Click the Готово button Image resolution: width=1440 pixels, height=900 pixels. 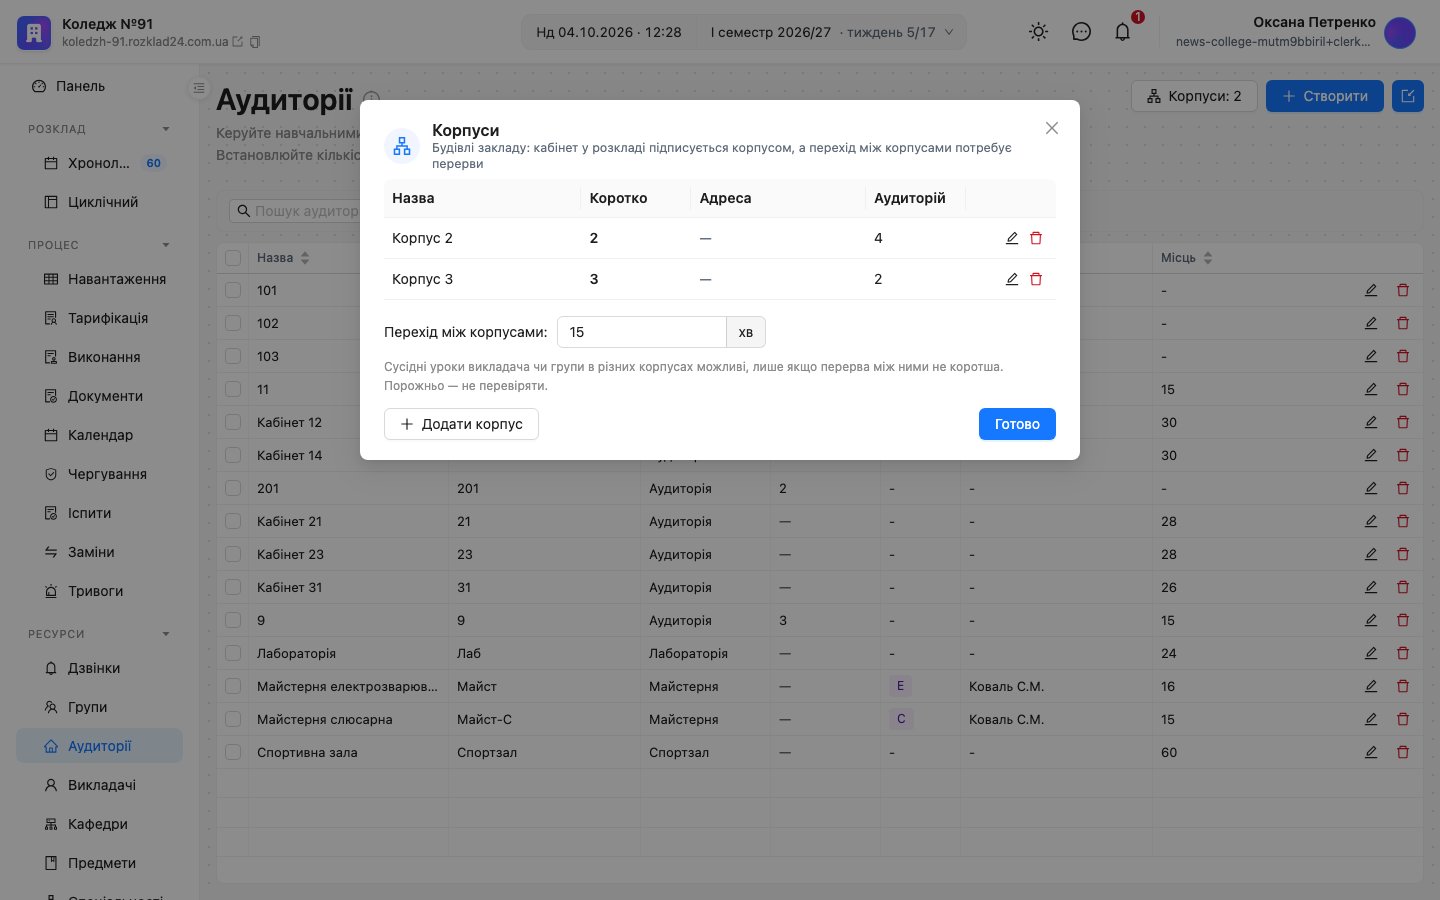tap(1017, 424)
